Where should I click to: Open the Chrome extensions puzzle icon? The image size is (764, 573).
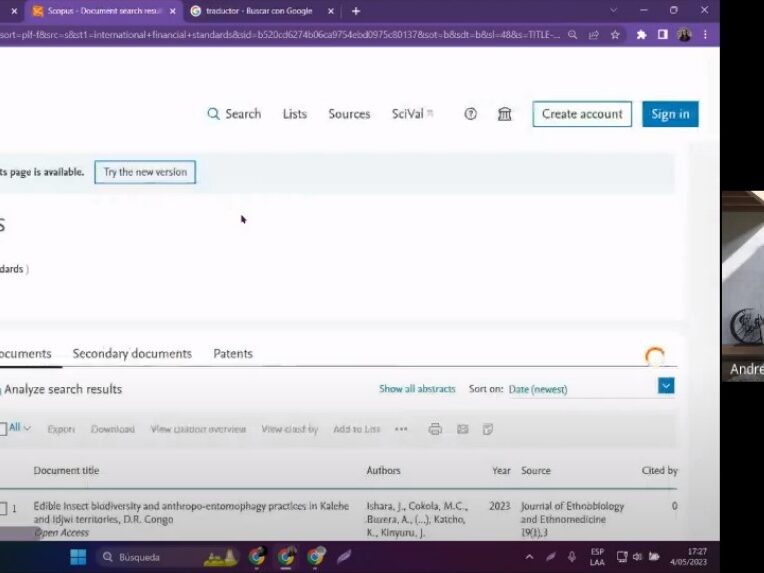tap(641, 35)
